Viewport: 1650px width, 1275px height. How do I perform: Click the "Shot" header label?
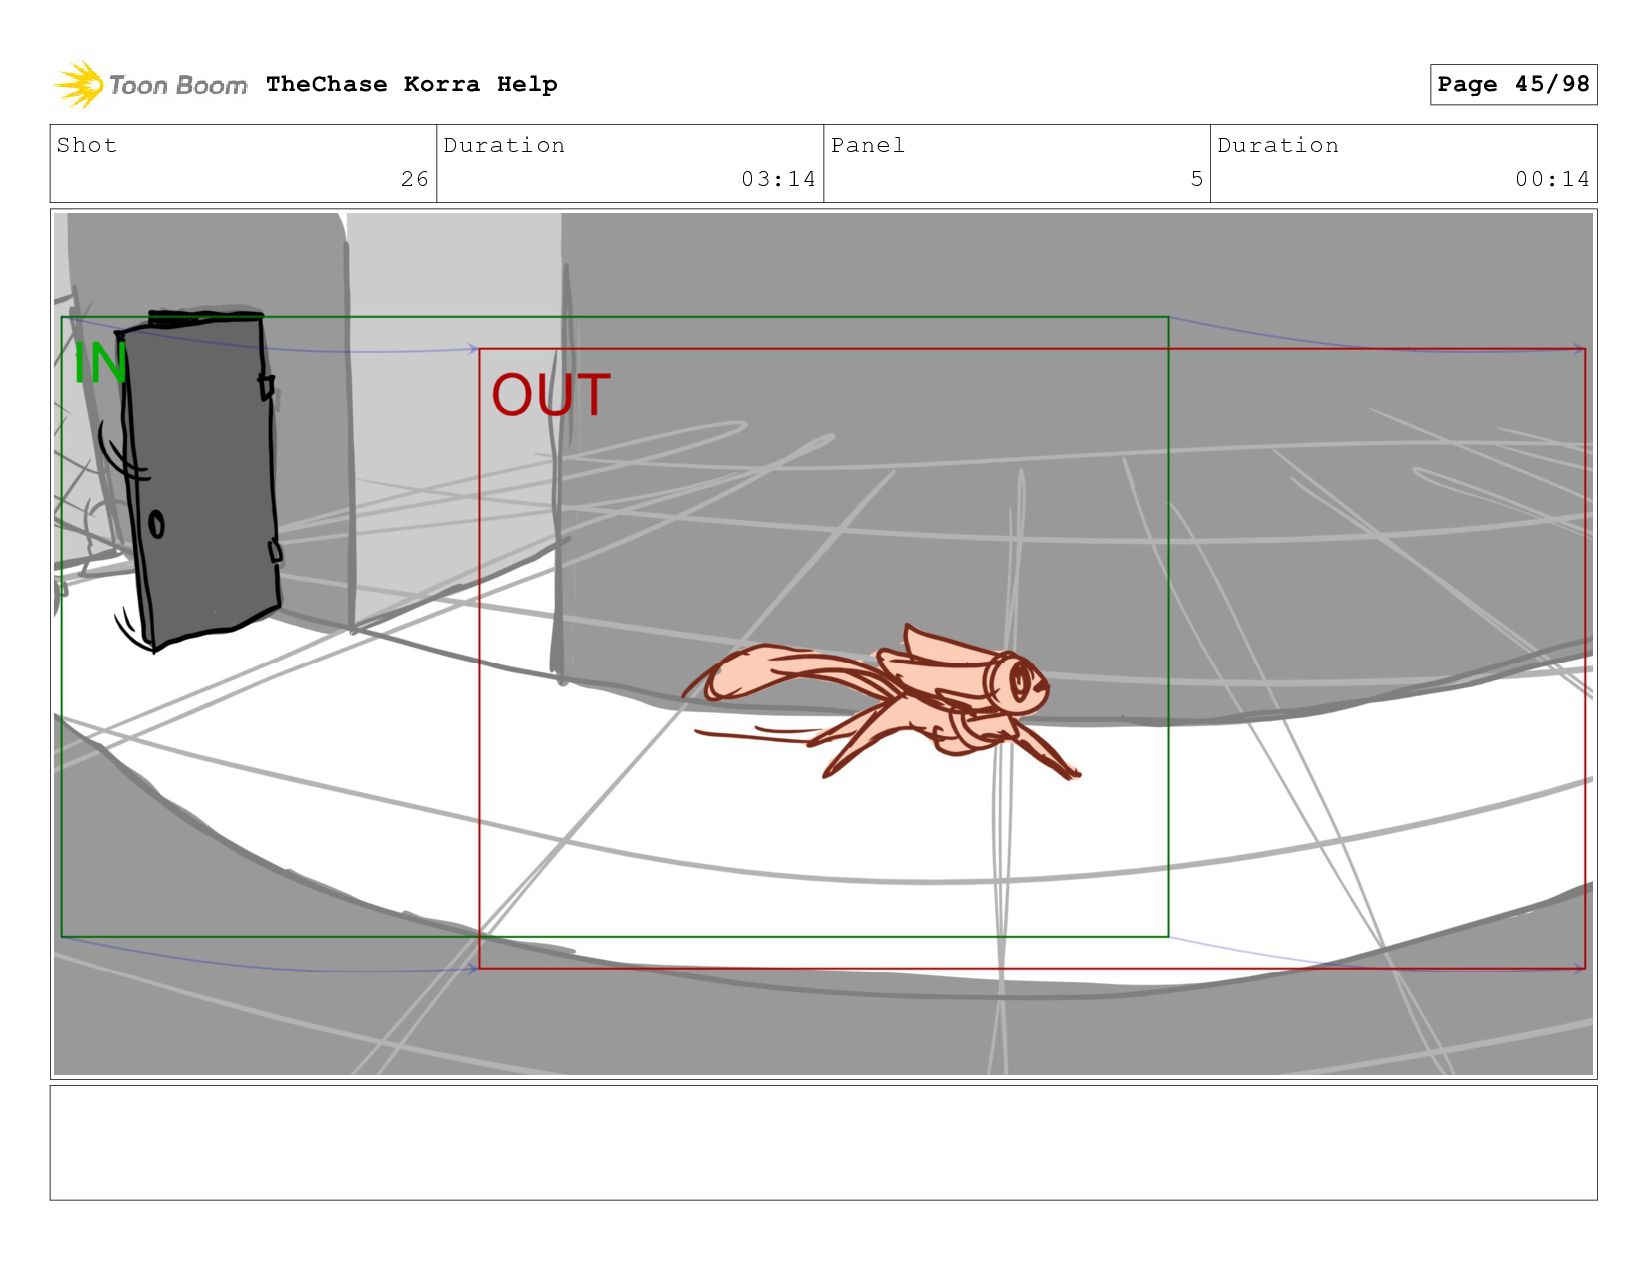coord(87,145)
